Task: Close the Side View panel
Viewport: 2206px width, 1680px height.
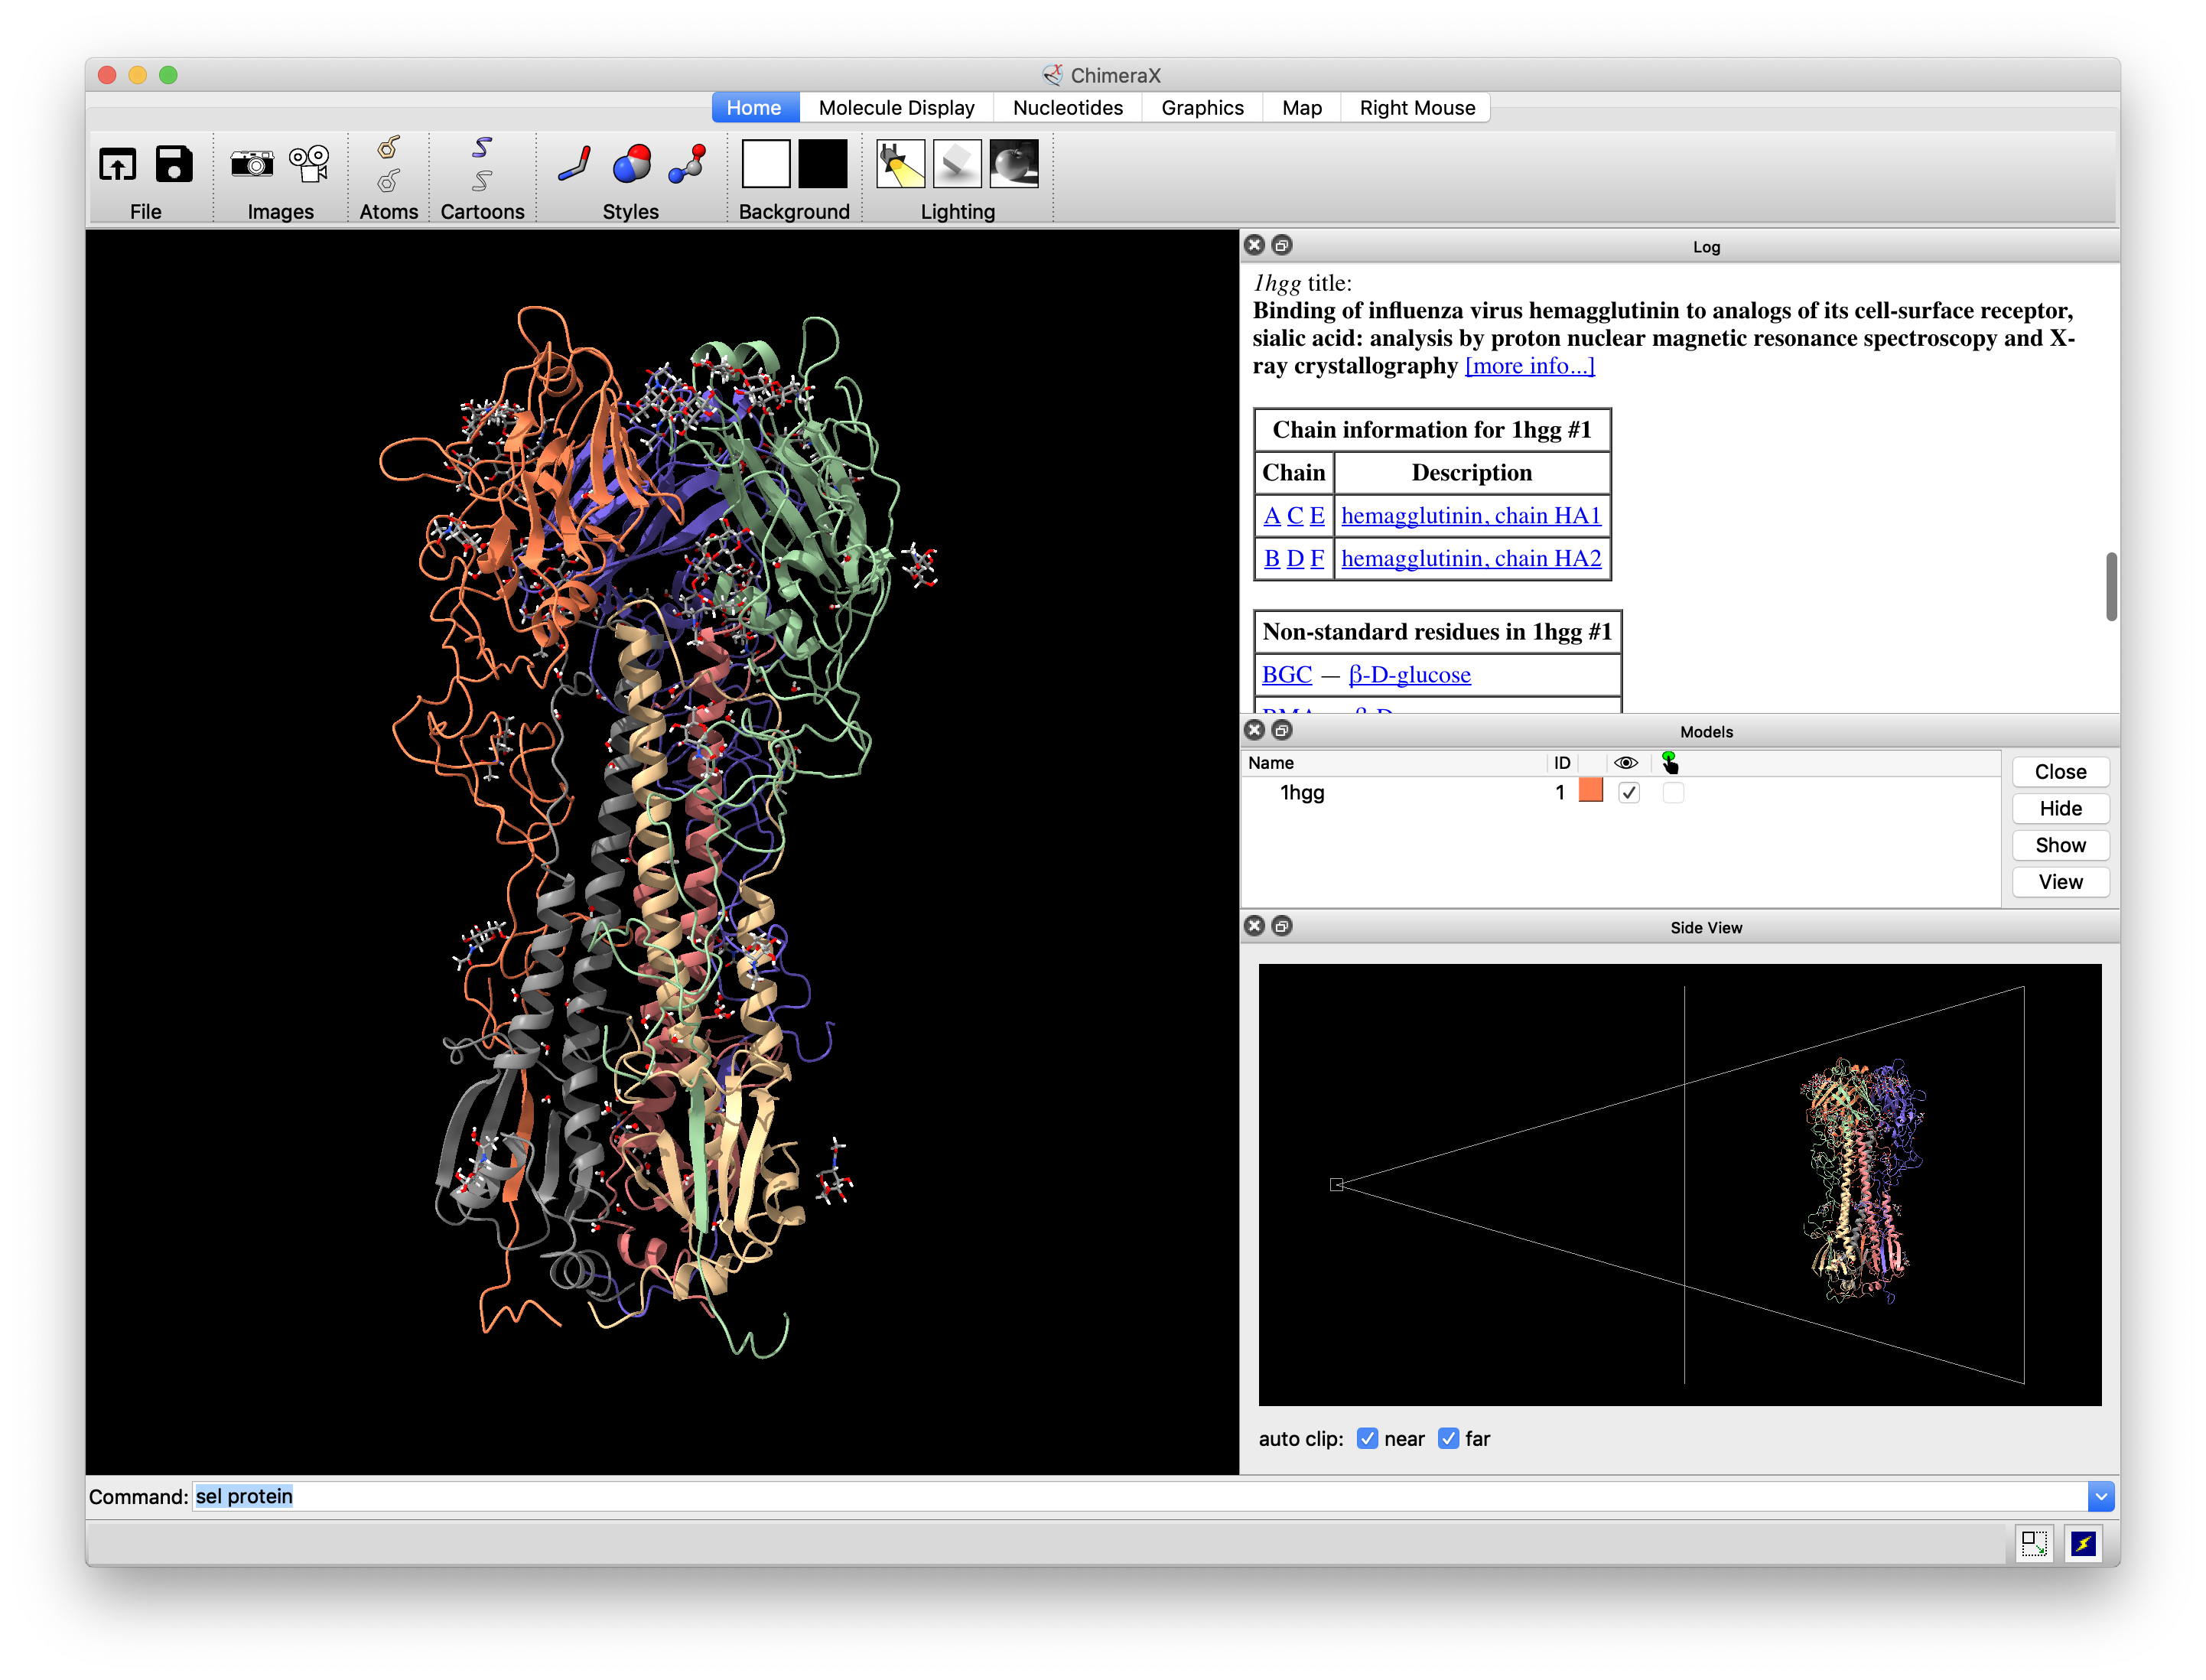Action: [1254, 926]
